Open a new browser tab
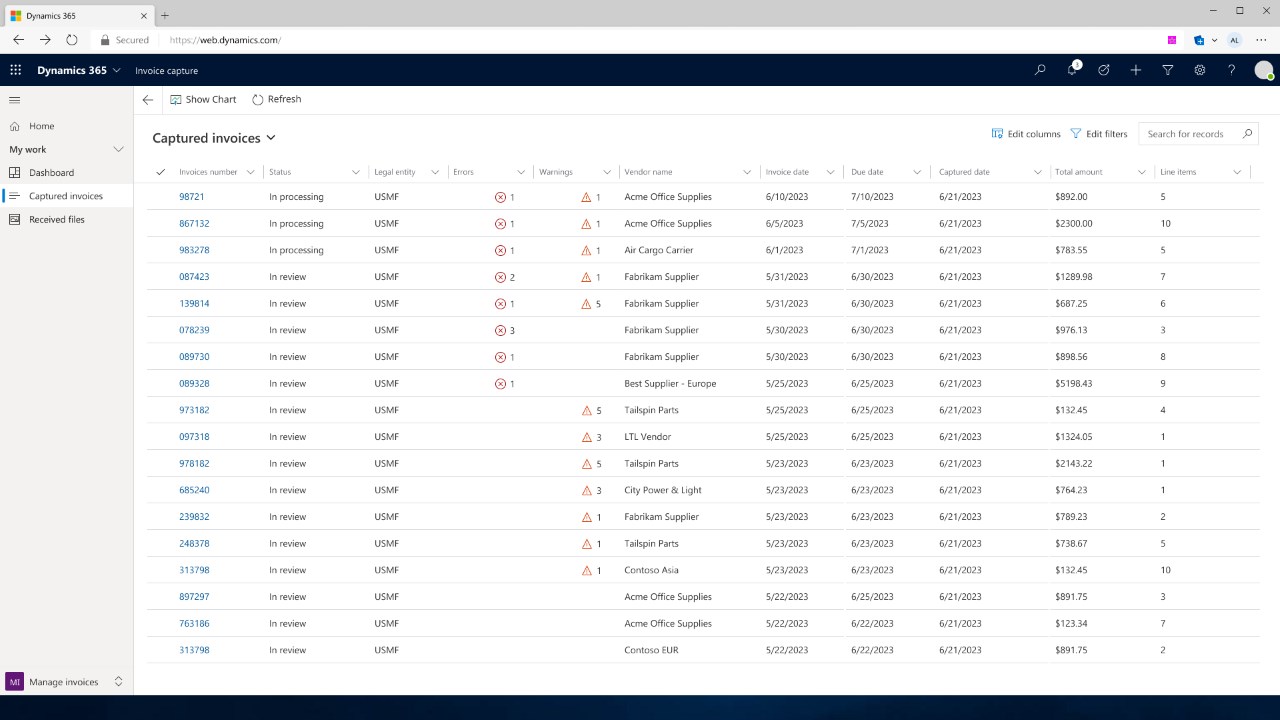This screenshot has width=1280, height=720. click(x=165, y=15)
